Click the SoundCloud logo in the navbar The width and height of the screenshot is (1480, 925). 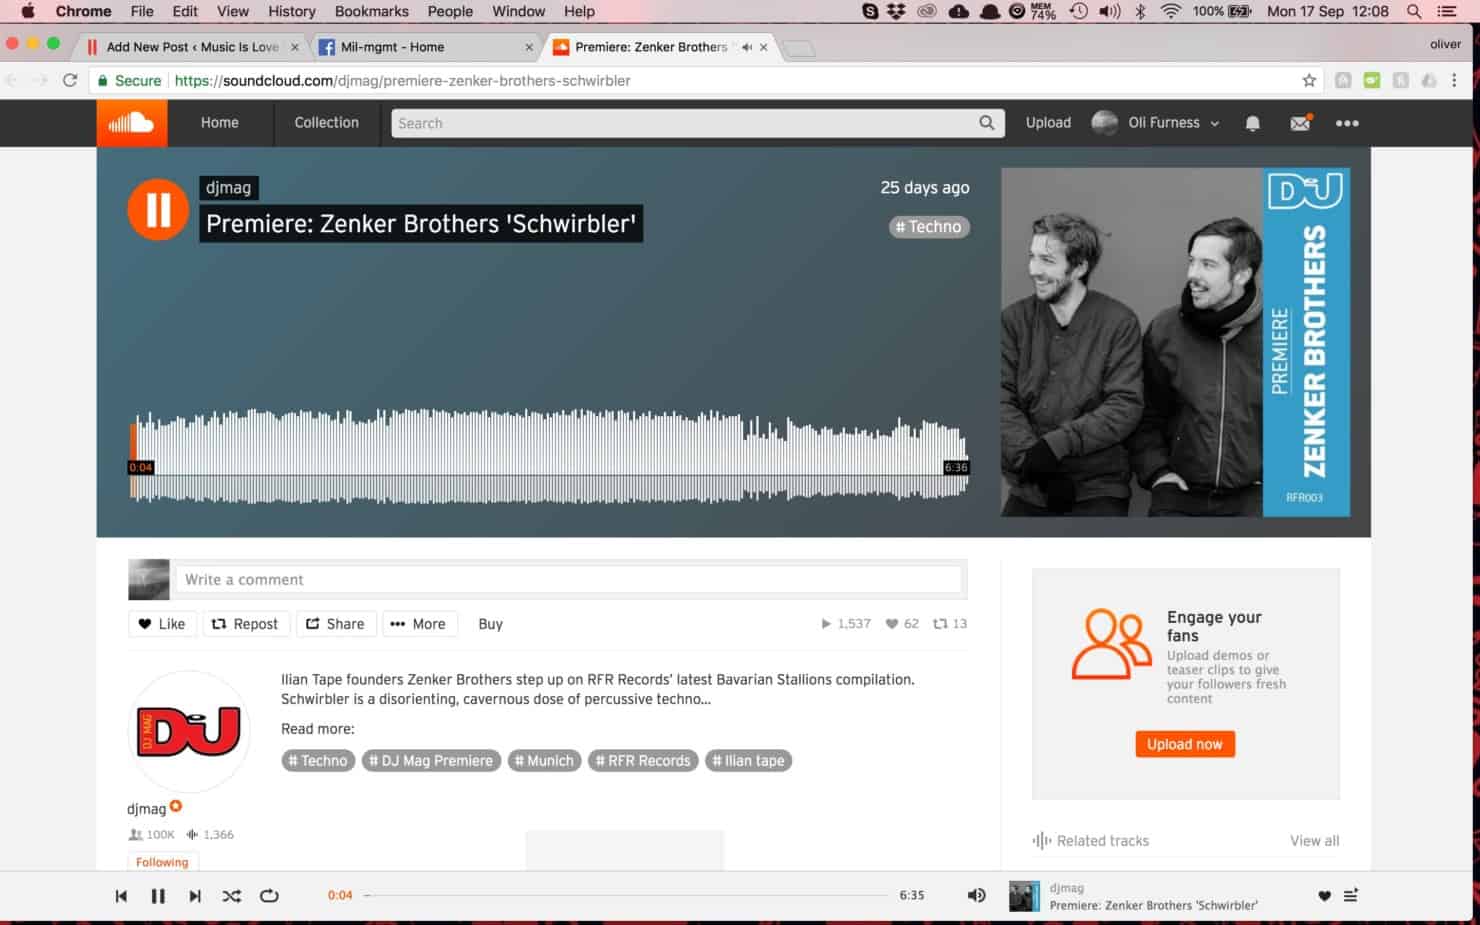131,123
